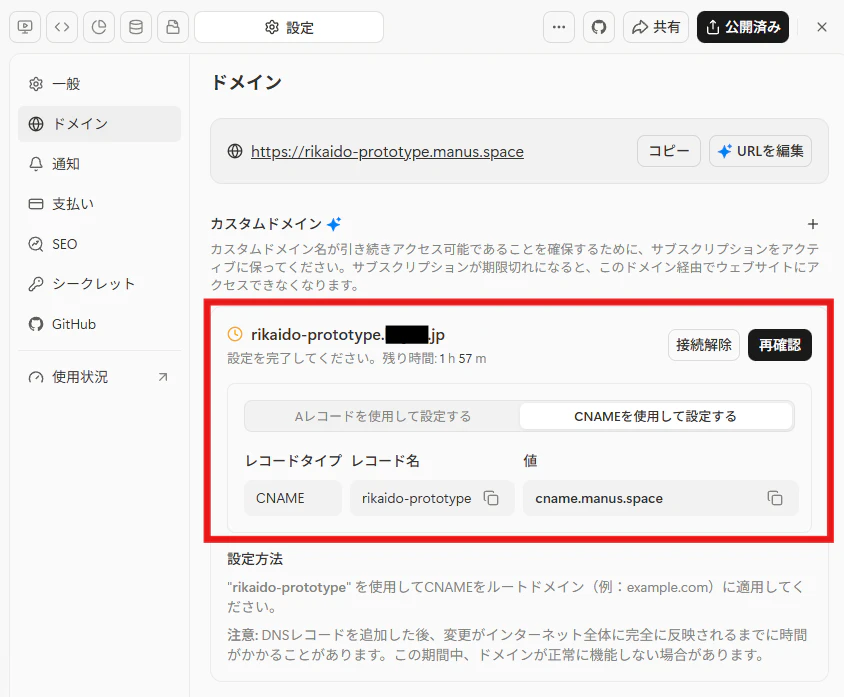This screenshot has width=844, height=697.
Task: Click the CNAME record type field
Action: (293, 498)
